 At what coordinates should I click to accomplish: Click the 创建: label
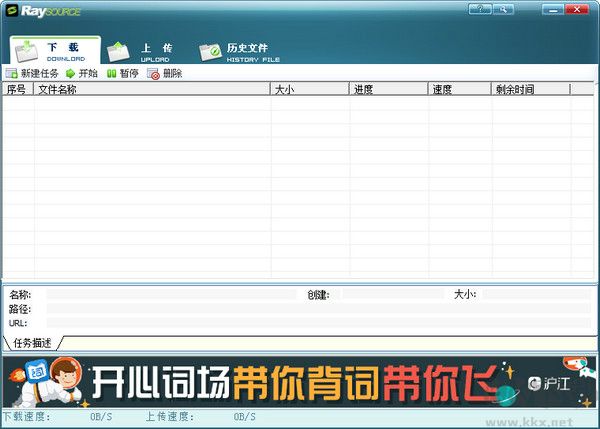click(318, 295)
